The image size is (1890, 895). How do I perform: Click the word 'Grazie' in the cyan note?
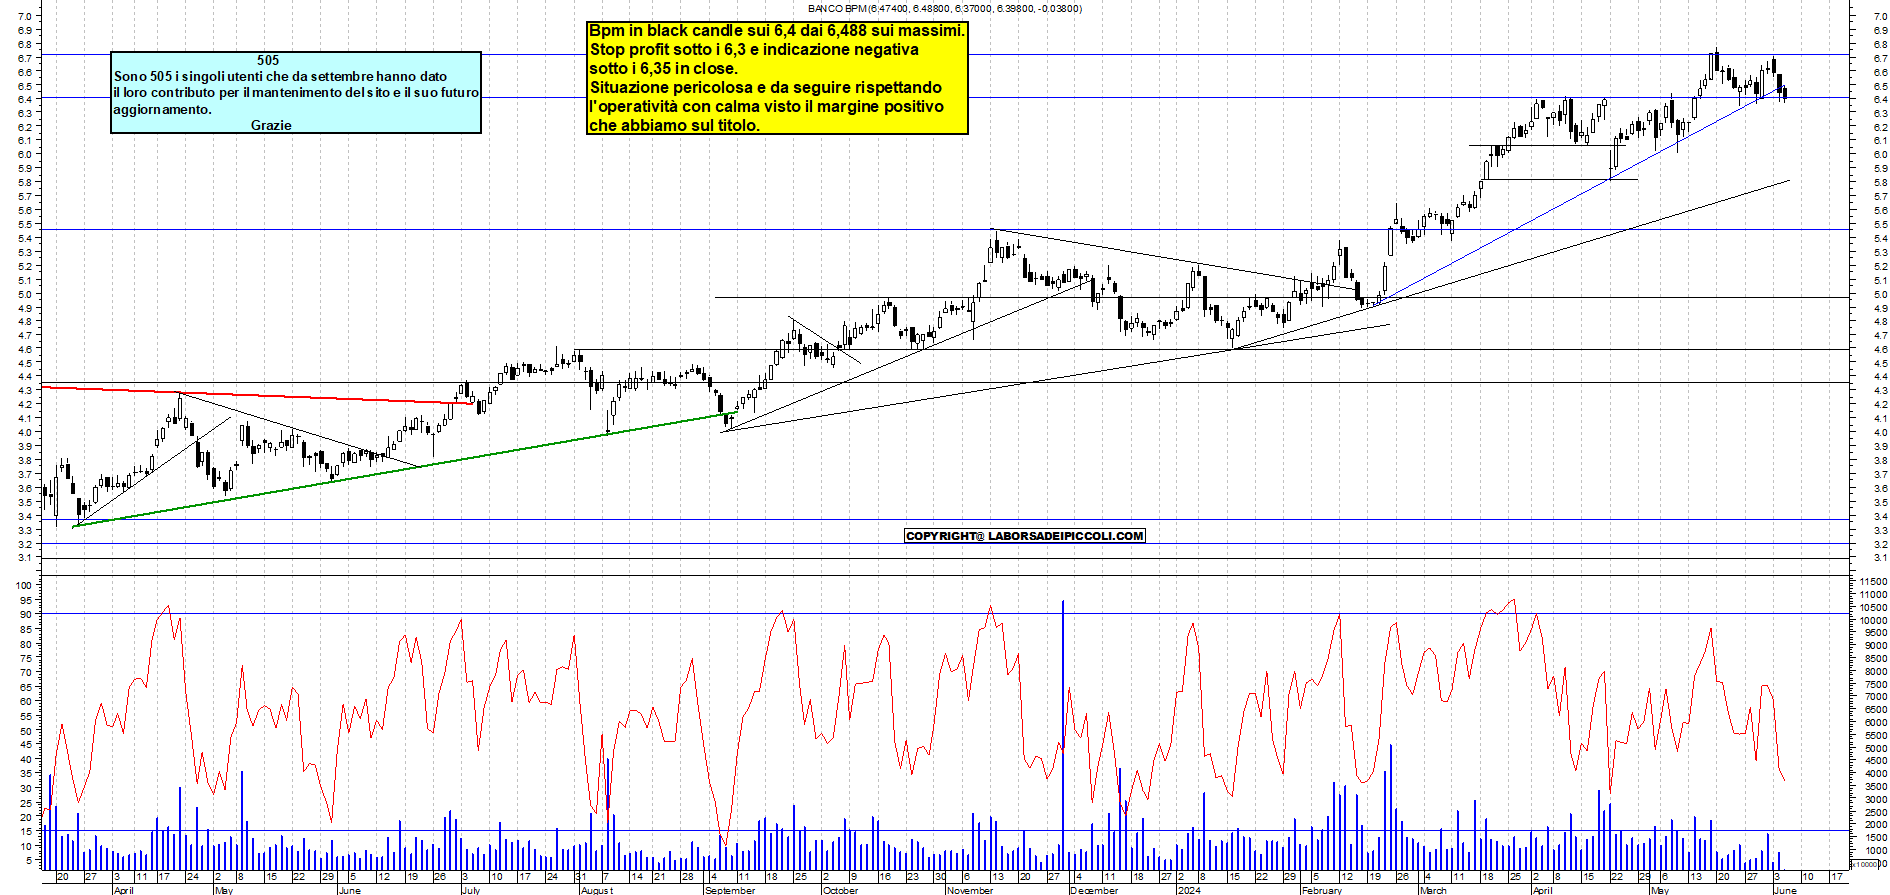pos(271,125)
